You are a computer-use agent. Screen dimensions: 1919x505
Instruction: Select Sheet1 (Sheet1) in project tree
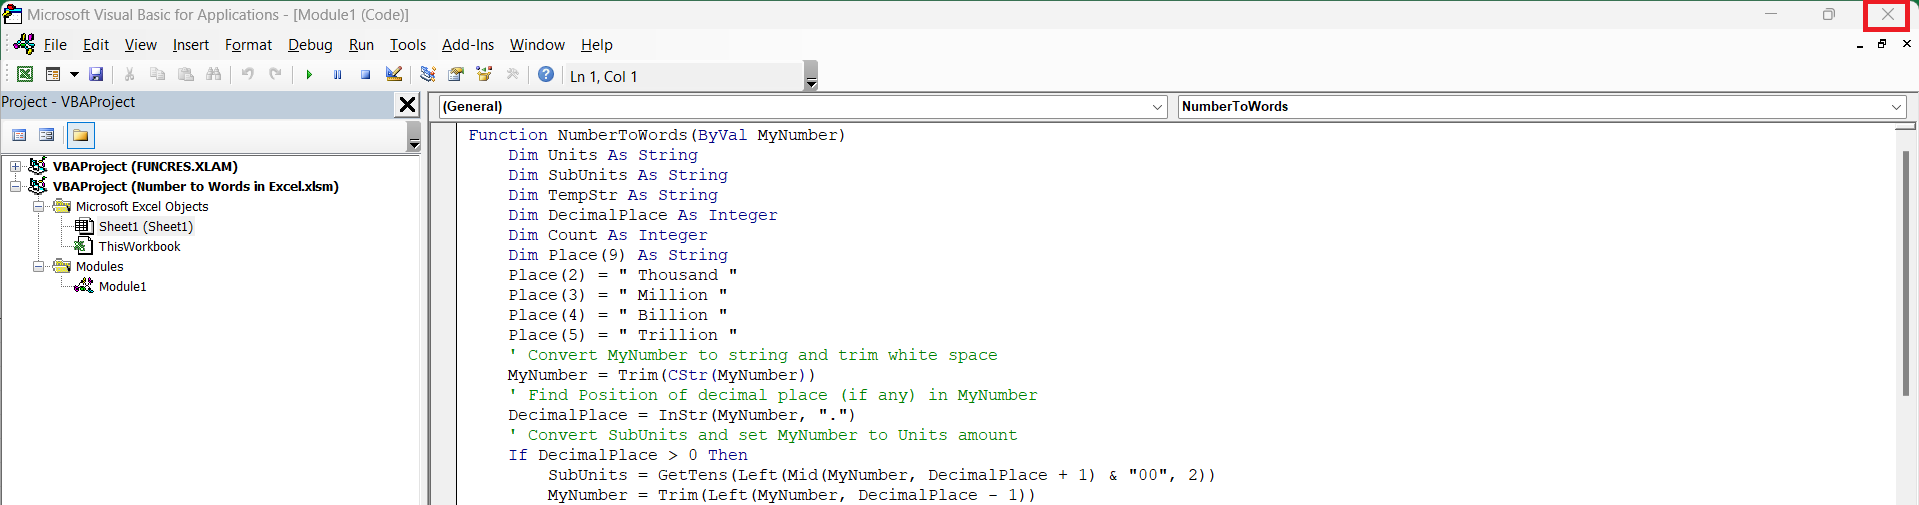tap(146, 227)
